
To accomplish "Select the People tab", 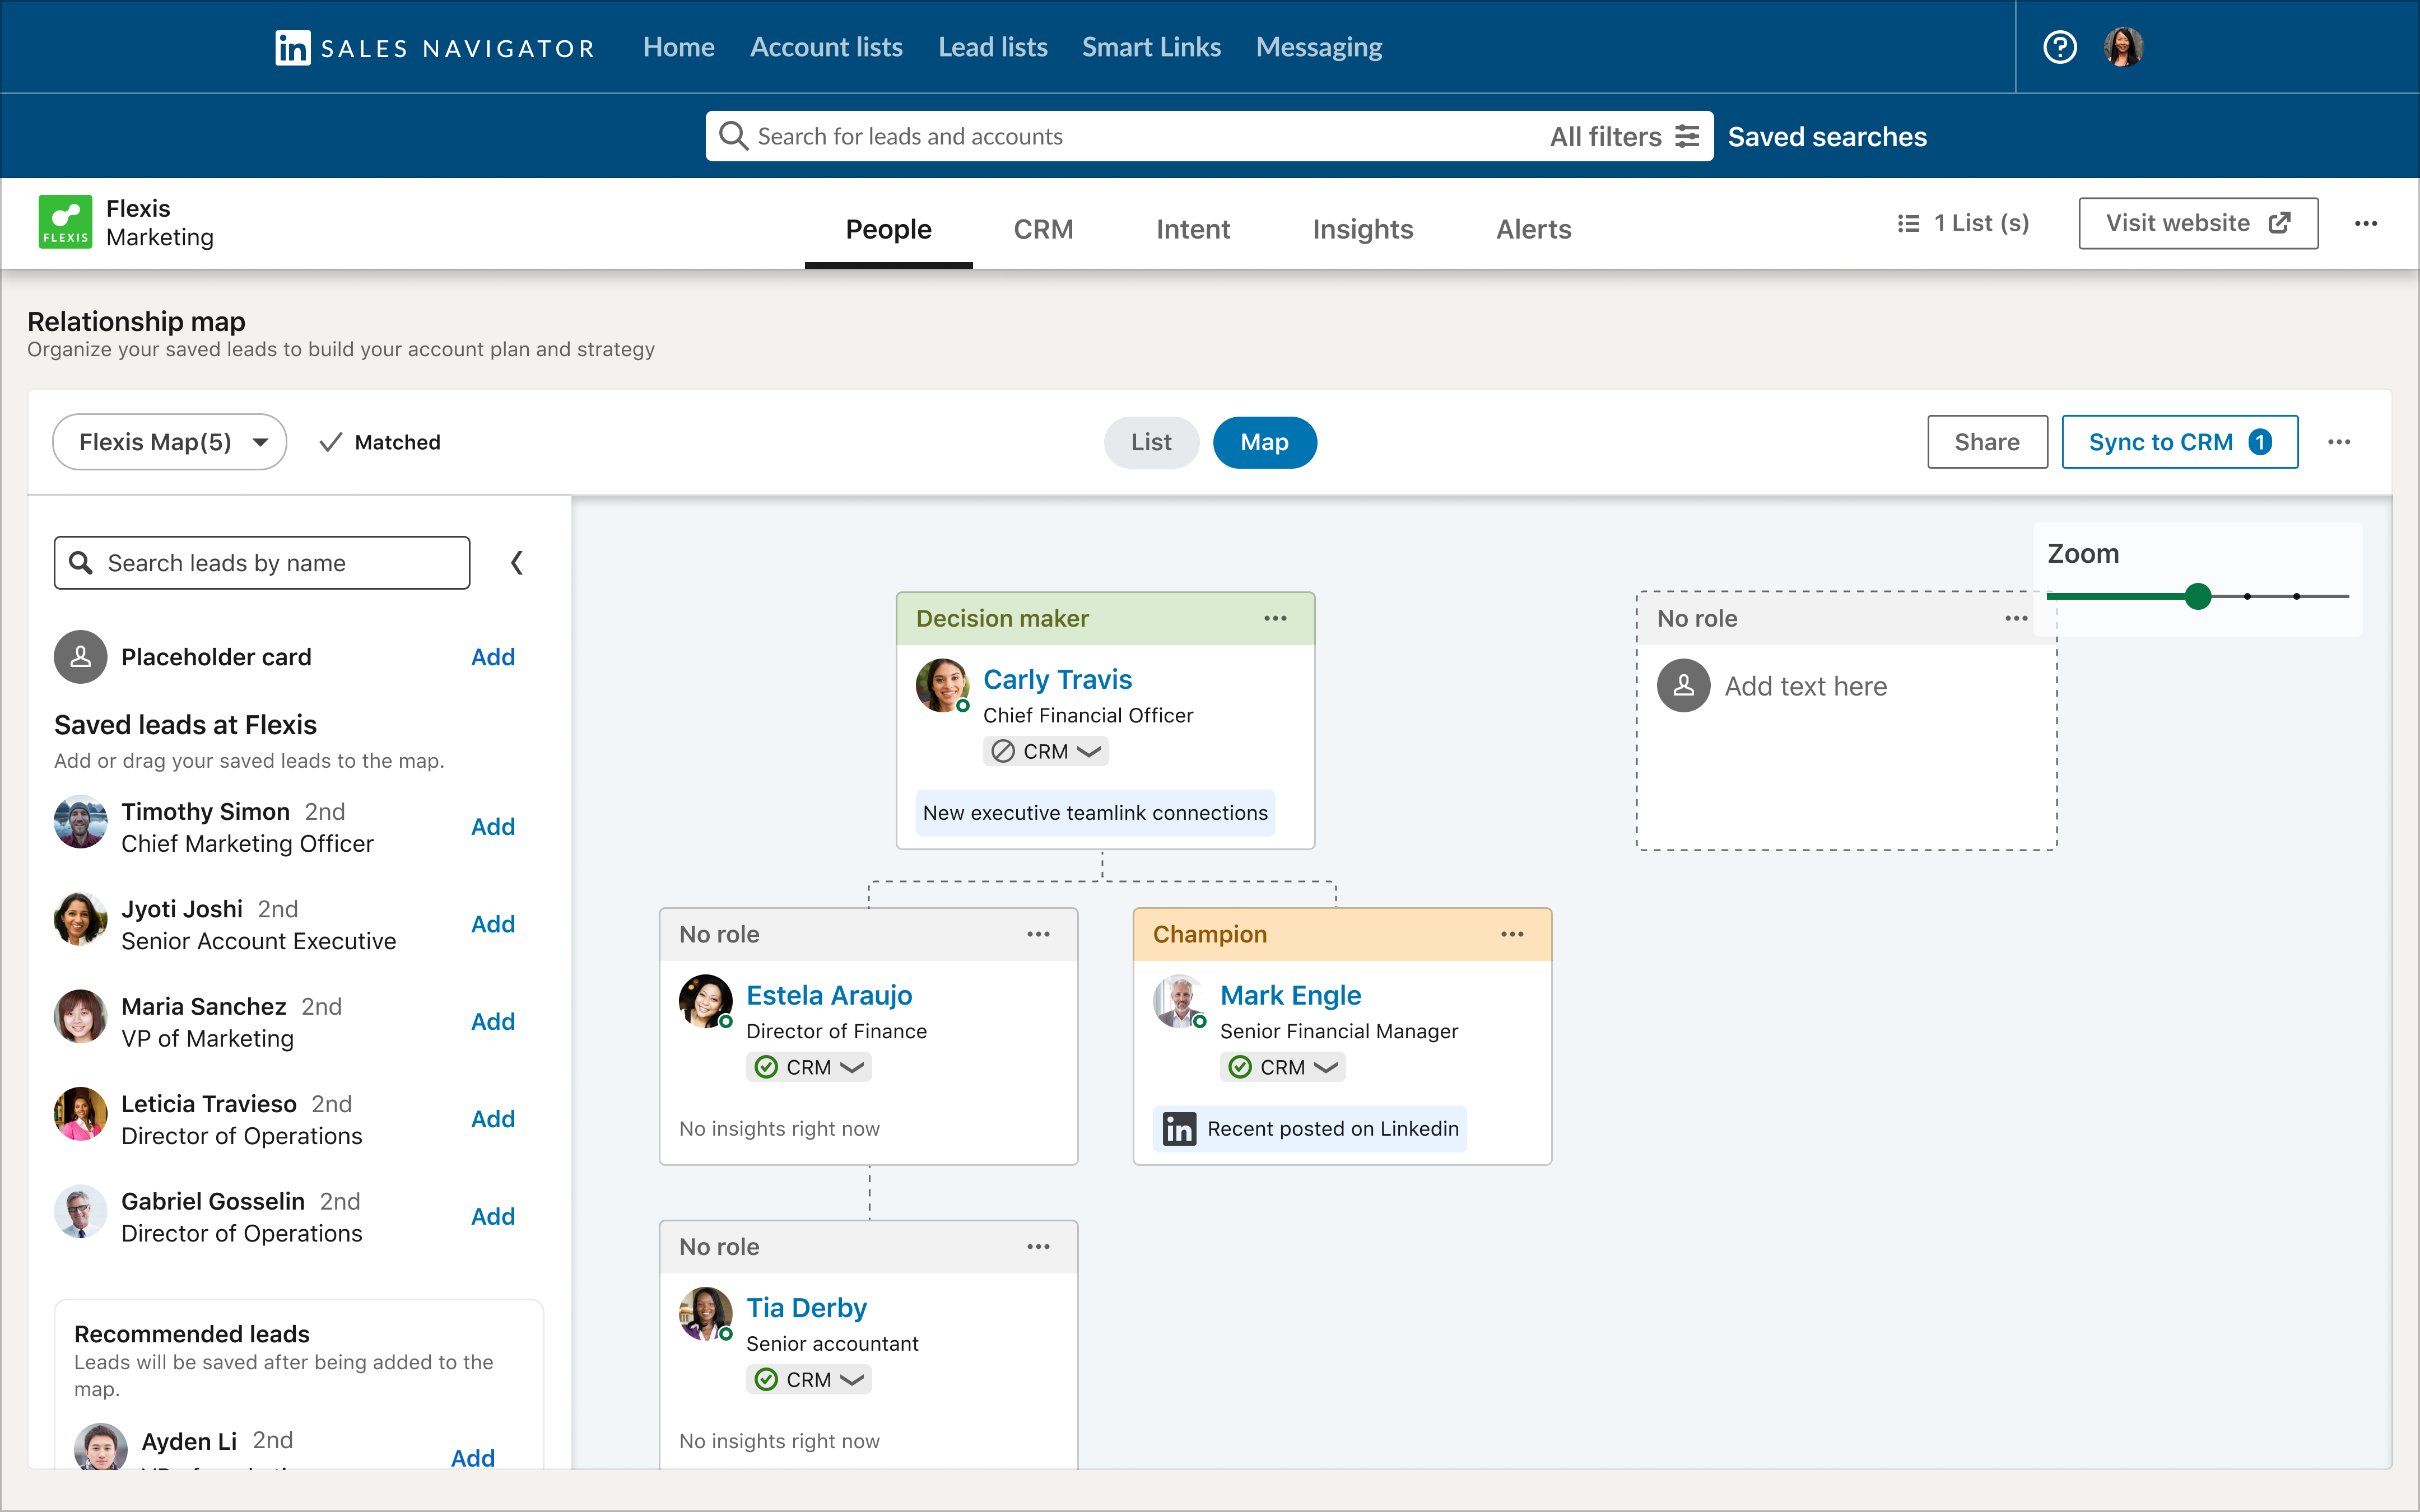I will pos(888,230).
